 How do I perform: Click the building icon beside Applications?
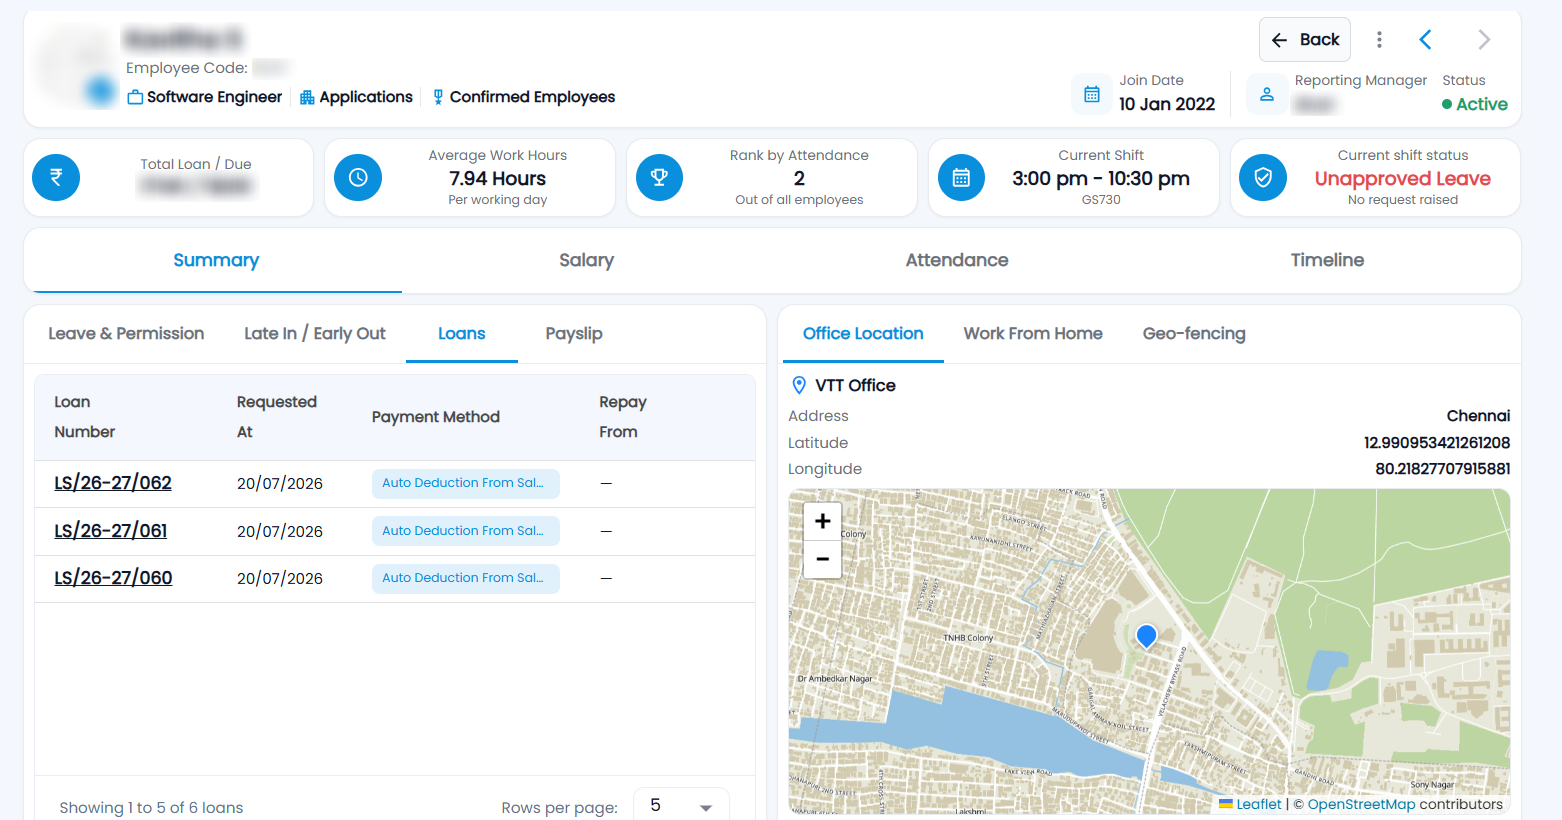(x=307, y=97)
